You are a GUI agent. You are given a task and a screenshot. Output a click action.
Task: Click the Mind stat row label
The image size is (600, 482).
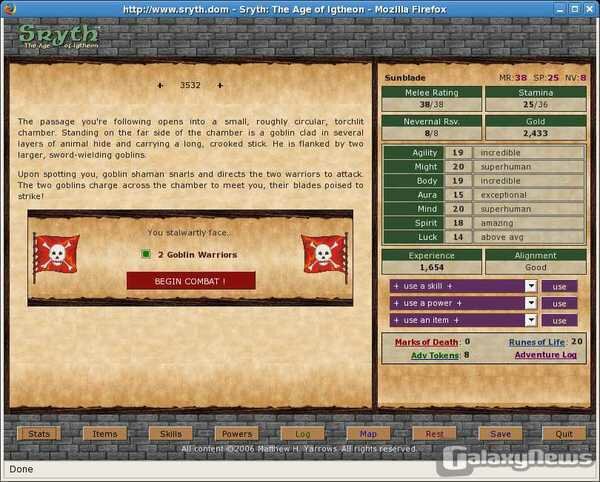pyautogui.click(x=414, y=209)
